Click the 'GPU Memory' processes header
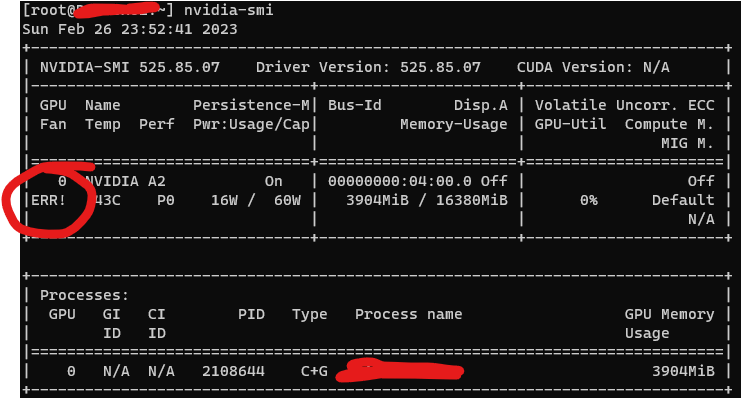The image size is (741, 398). 670,314
